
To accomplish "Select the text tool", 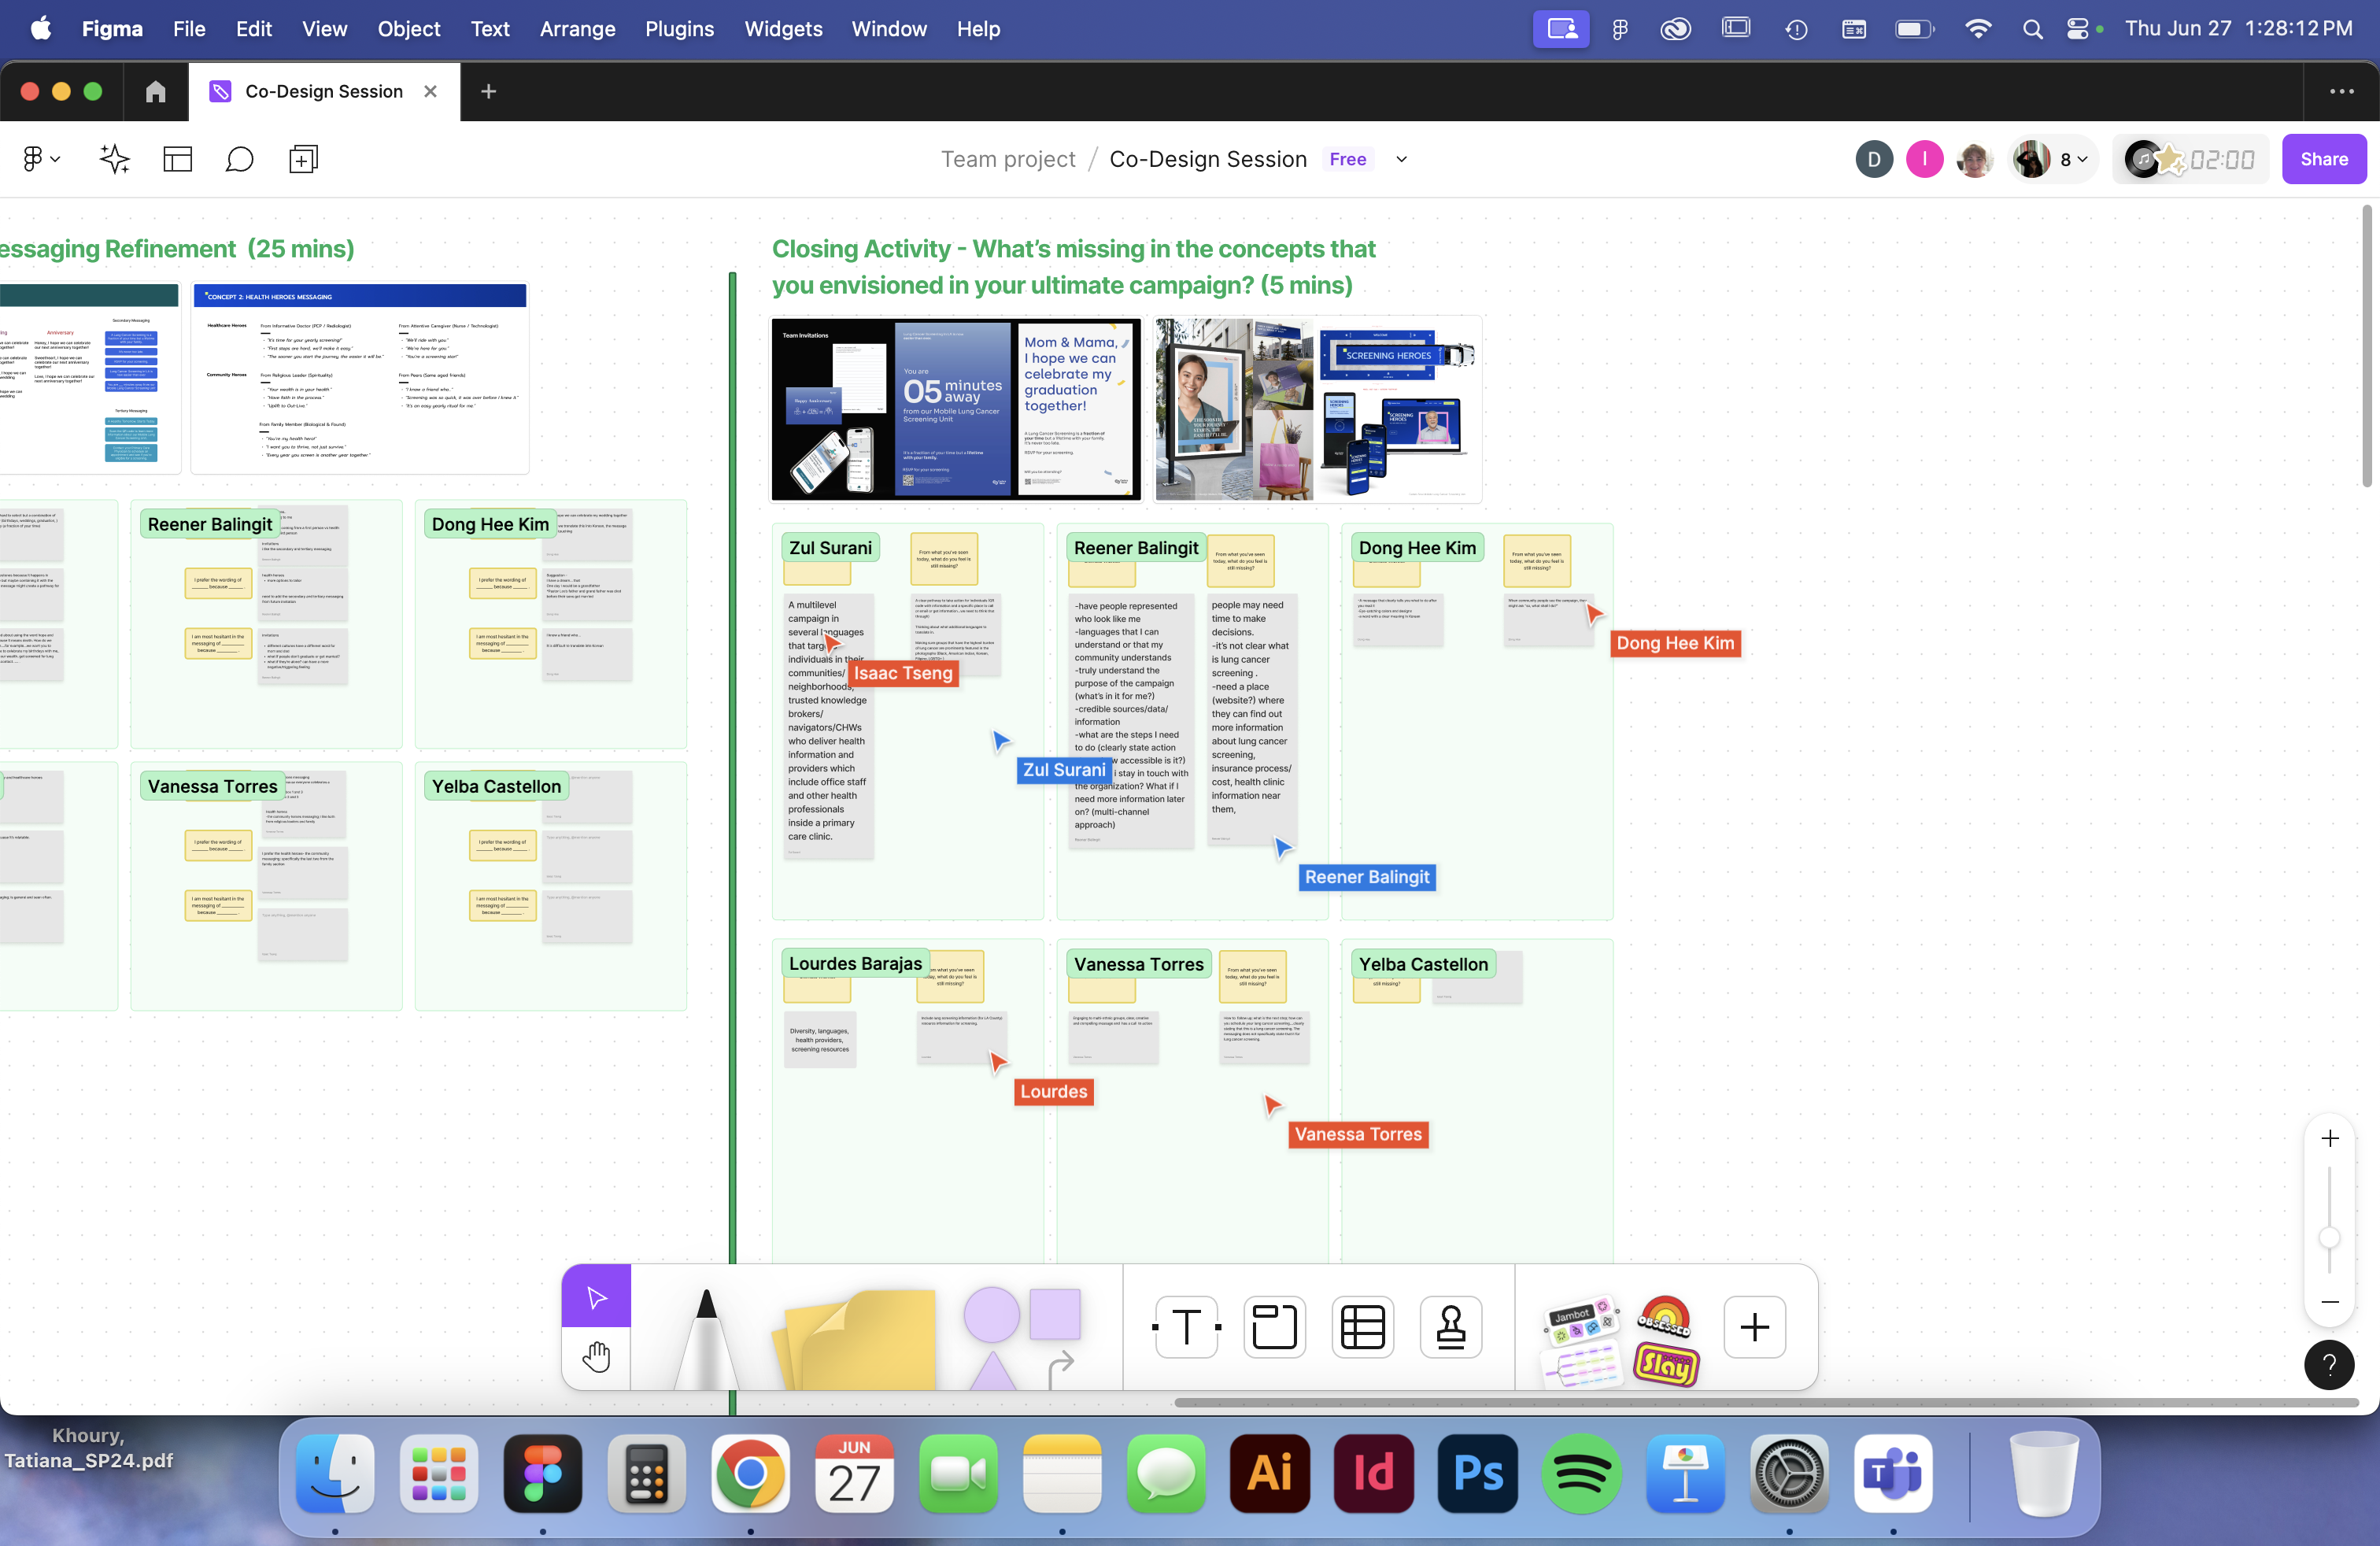I will pos(1186,1327).
